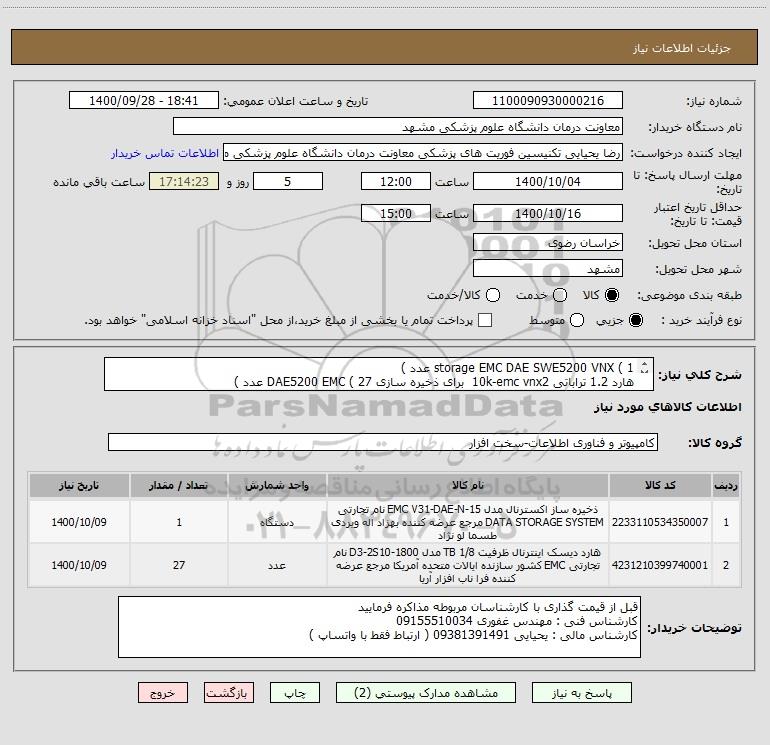Click the تاریخ نیاز column header
Viewport: 770px width, 745px height.
coord(79,486)
